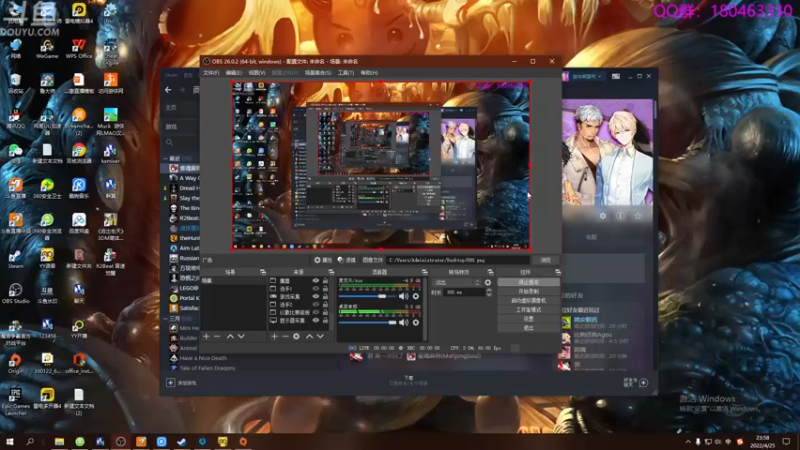Viewport: 800px width, 450px height.
Task: Toggle visibility of the 选手1 source
Action: pos(315,288)
